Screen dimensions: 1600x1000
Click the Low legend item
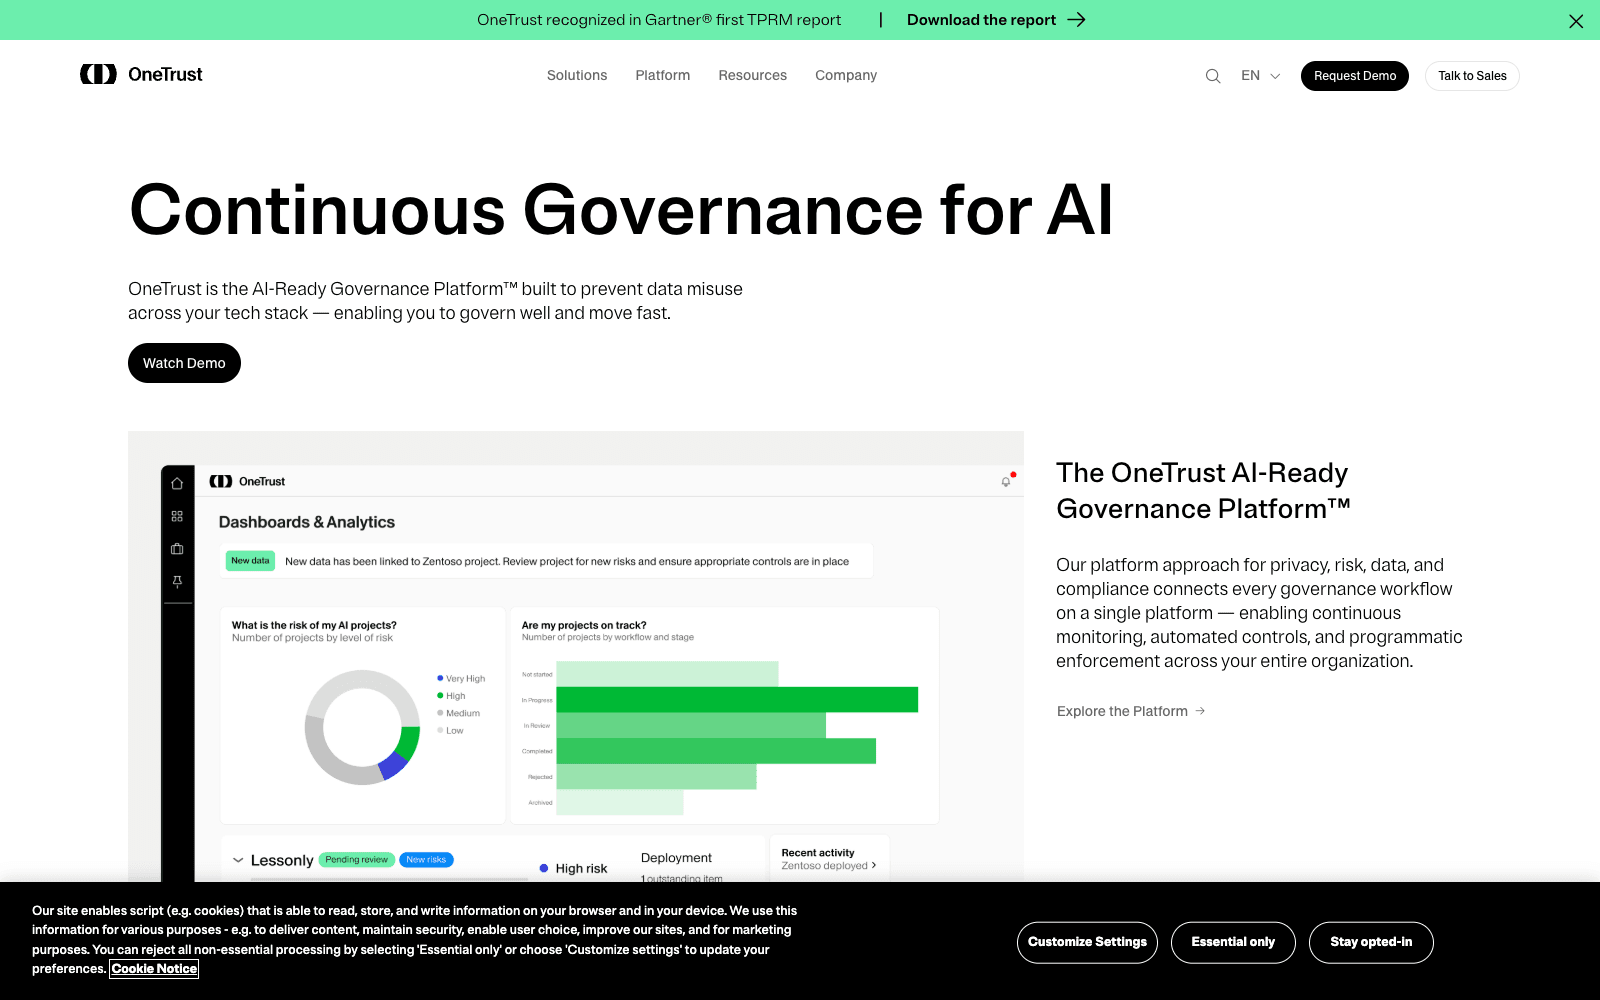point(450,731)
